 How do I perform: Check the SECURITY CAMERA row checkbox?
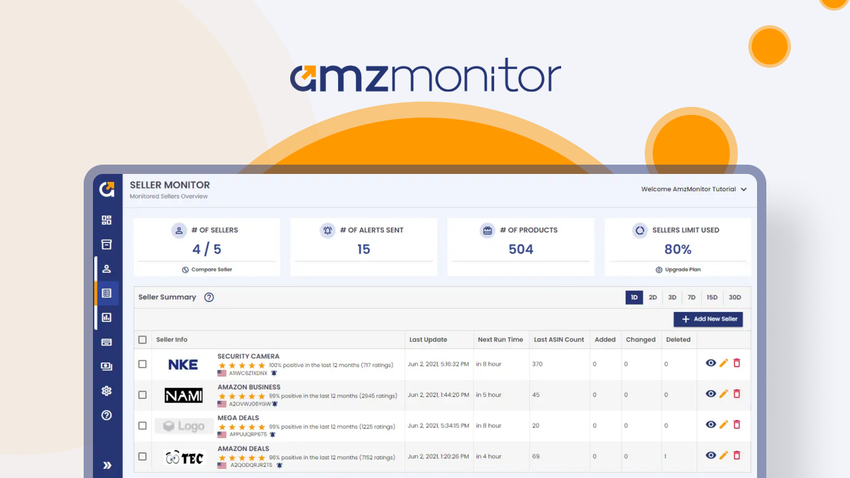pos(143,364)
